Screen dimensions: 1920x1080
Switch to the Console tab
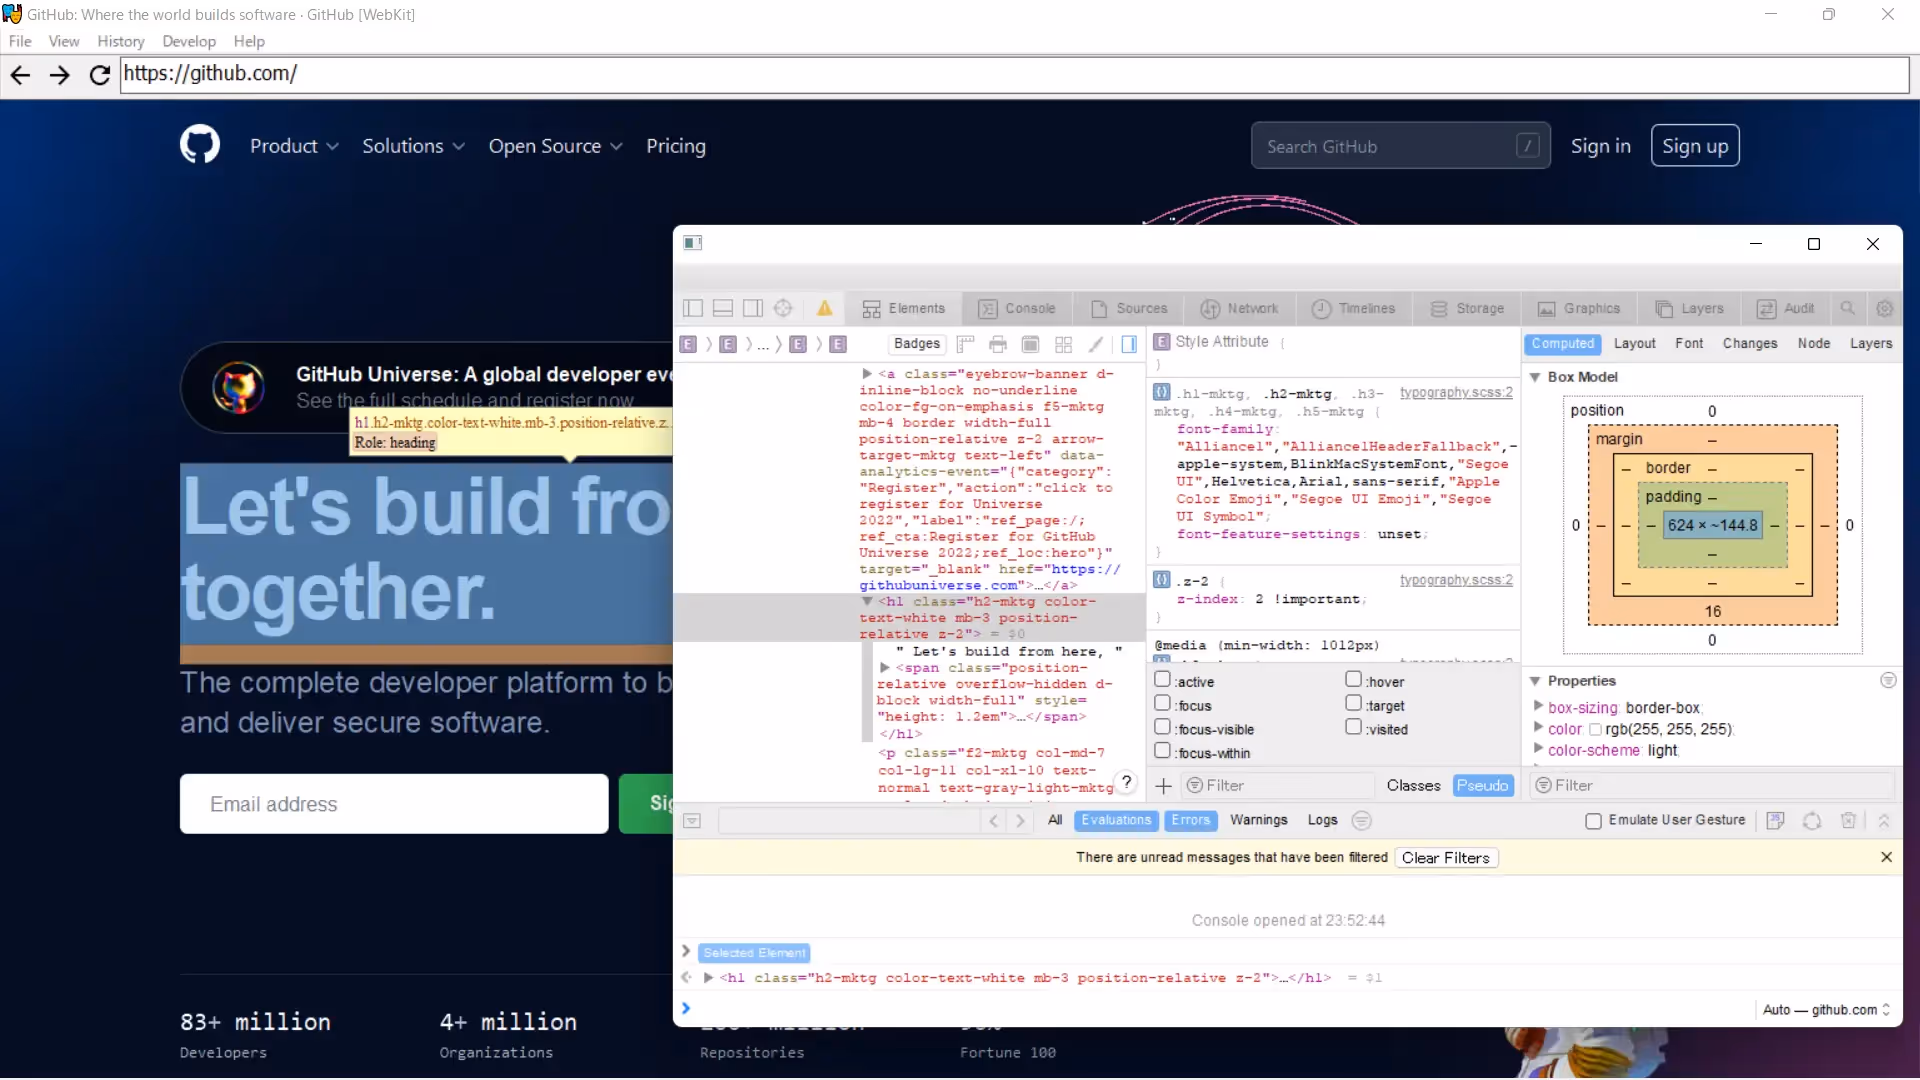pos(1017,309)
